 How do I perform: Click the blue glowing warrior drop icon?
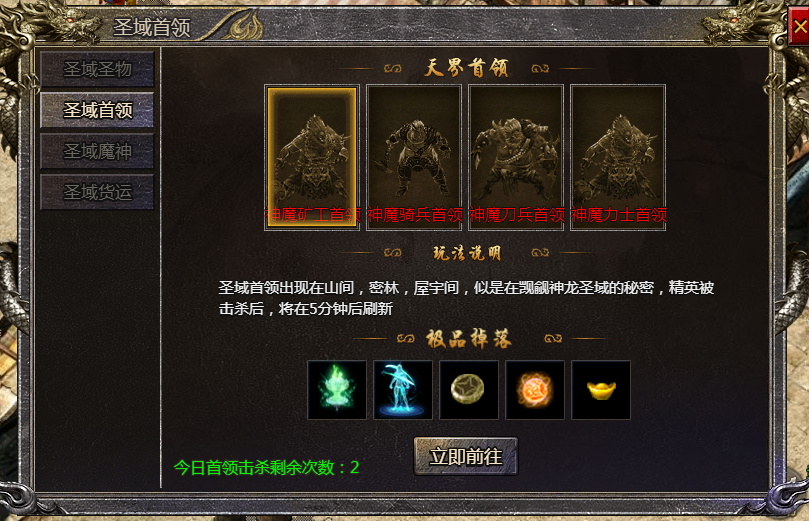coord(403,390)
